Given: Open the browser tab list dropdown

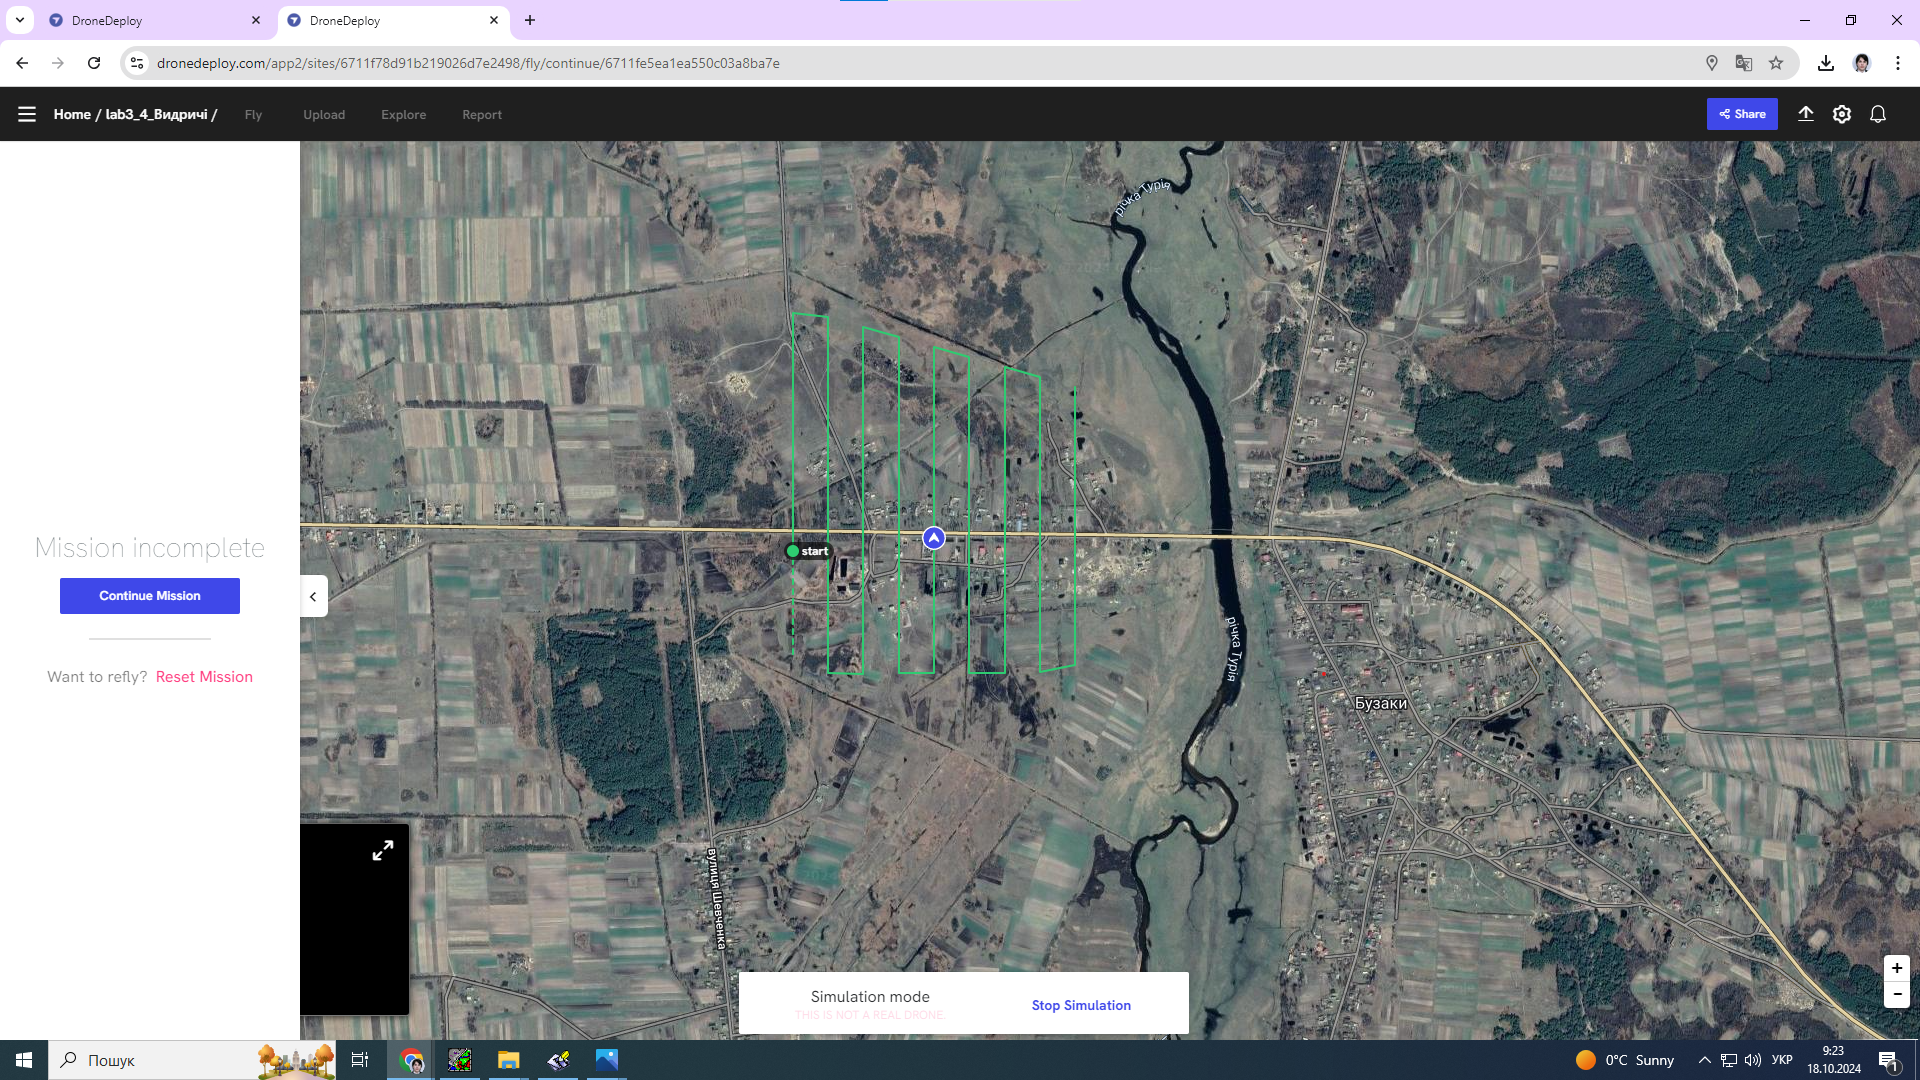Looking at the screenshot, I should [19, 20].
